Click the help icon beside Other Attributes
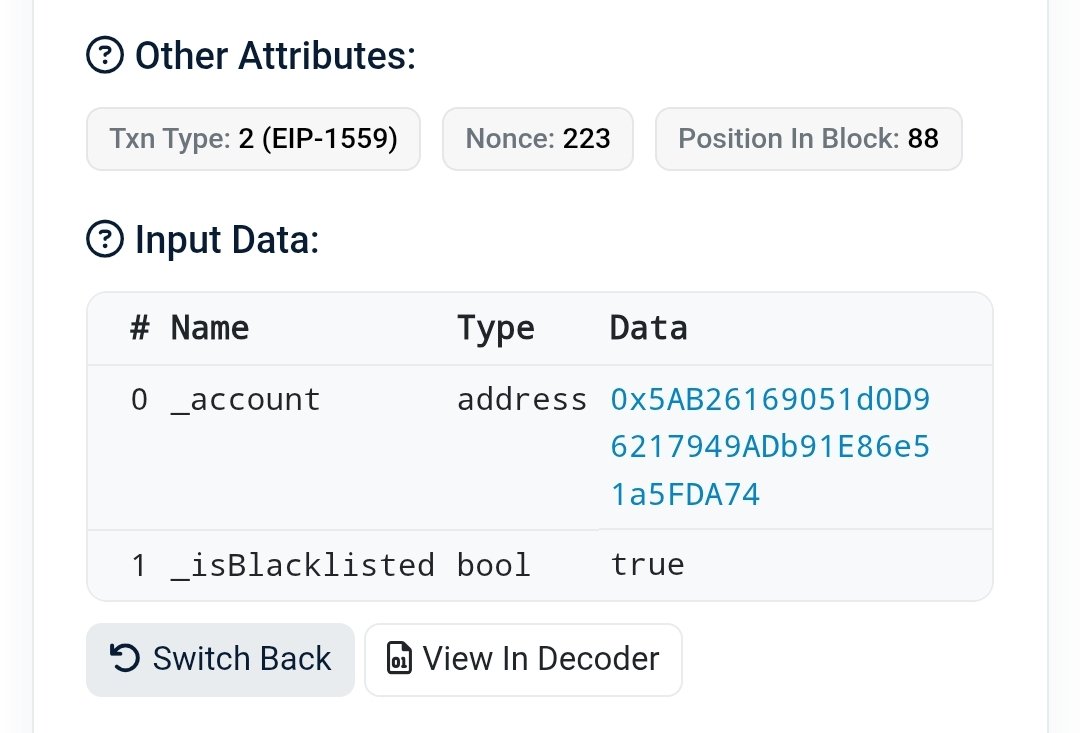 [x=105, y=55]
